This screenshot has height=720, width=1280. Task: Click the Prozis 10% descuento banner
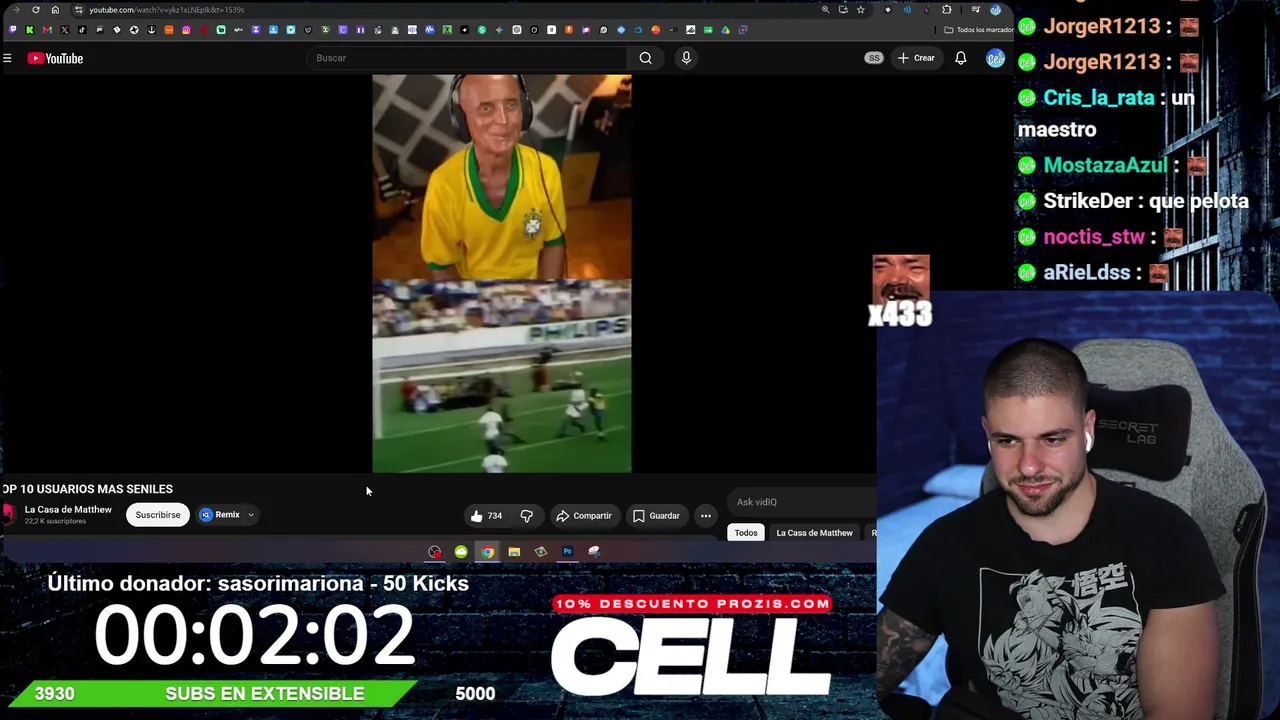[692, 603]
